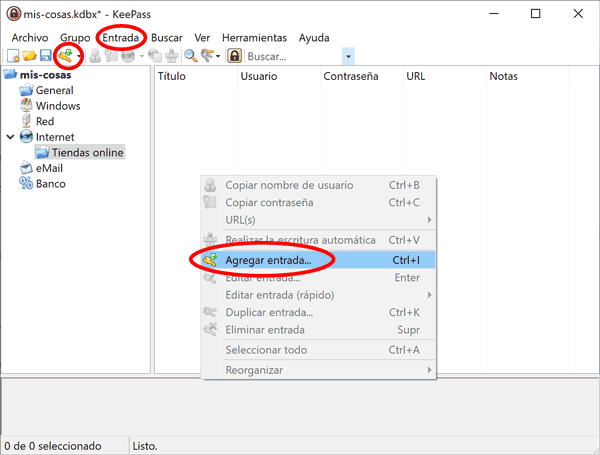
Task: Open the Ayuda menu
Action: 314,38
